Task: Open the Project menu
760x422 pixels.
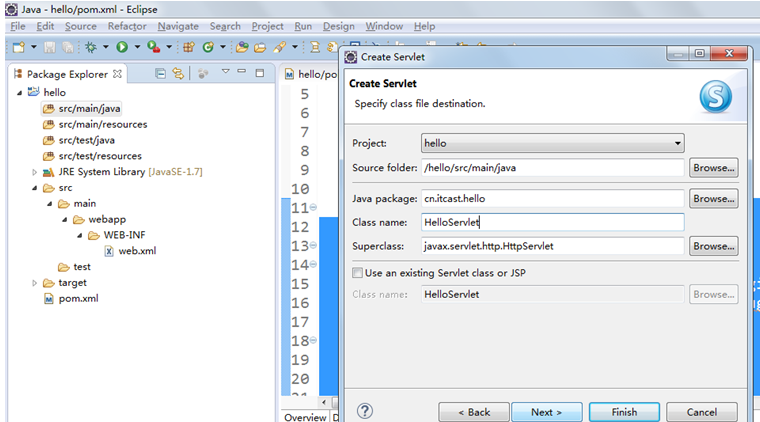Action: click(x=267, y=26)
